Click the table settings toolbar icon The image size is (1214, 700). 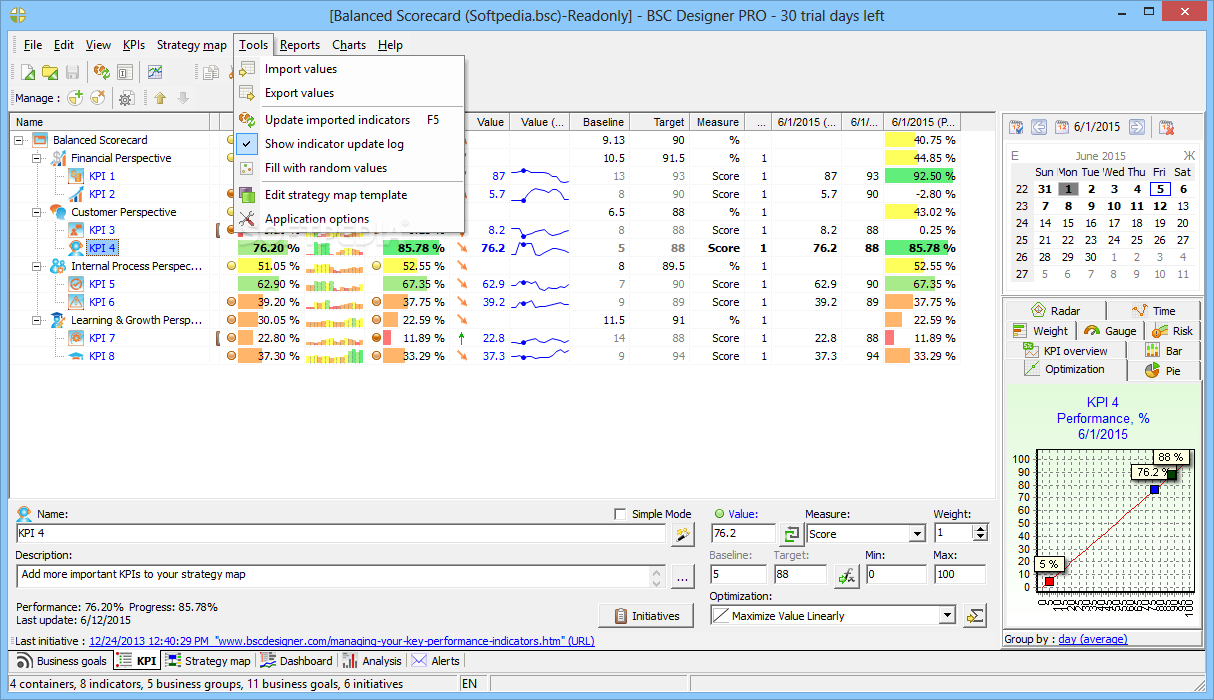click(125, 72)
